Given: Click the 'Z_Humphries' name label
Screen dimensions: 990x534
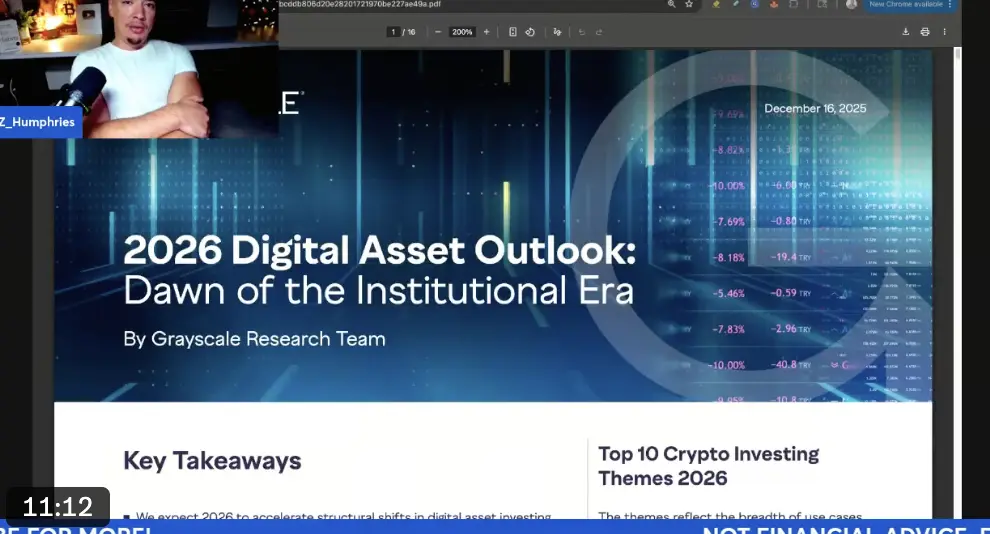Looking at the screenshot, I should coord(38,122).
